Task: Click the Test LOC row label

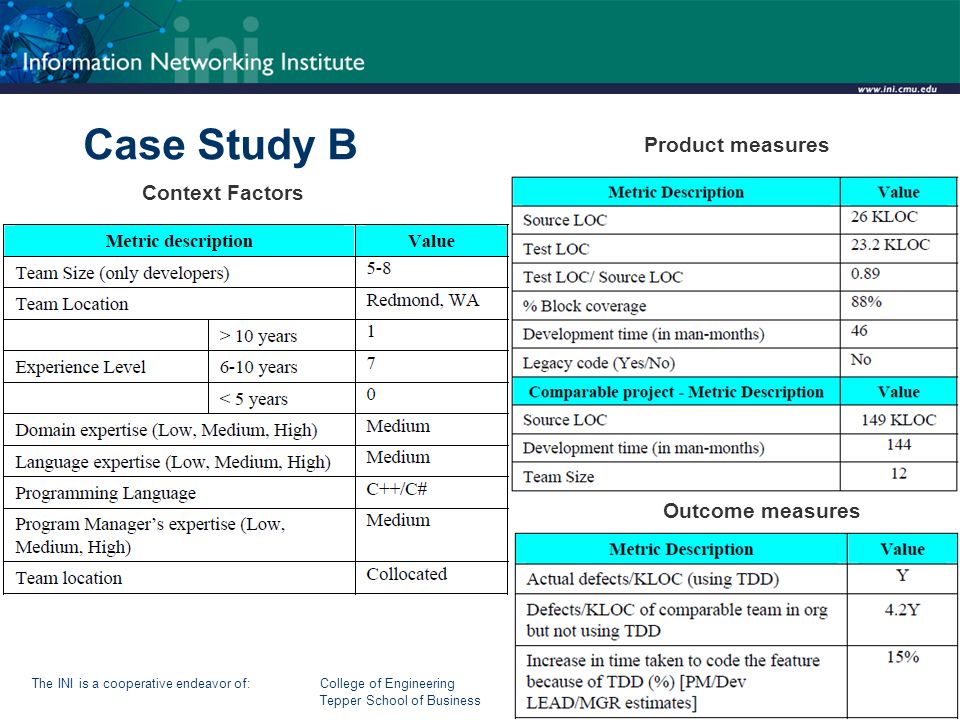Action: click(x=556, y=249)
